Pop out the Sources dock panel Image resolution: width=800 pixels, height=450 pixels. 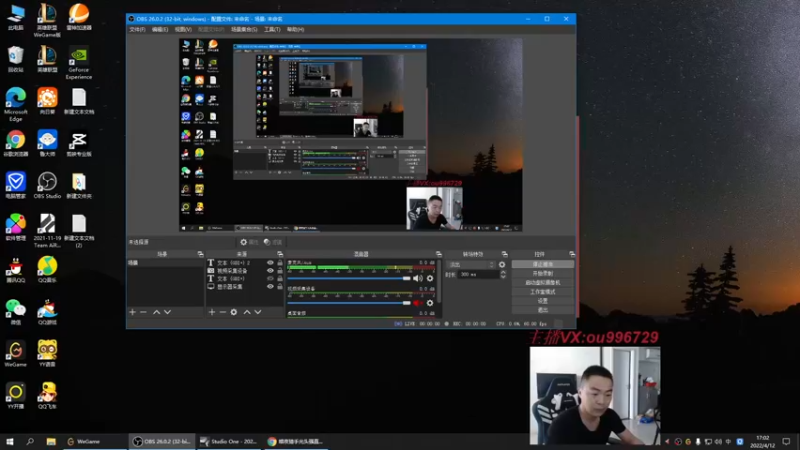280,254
